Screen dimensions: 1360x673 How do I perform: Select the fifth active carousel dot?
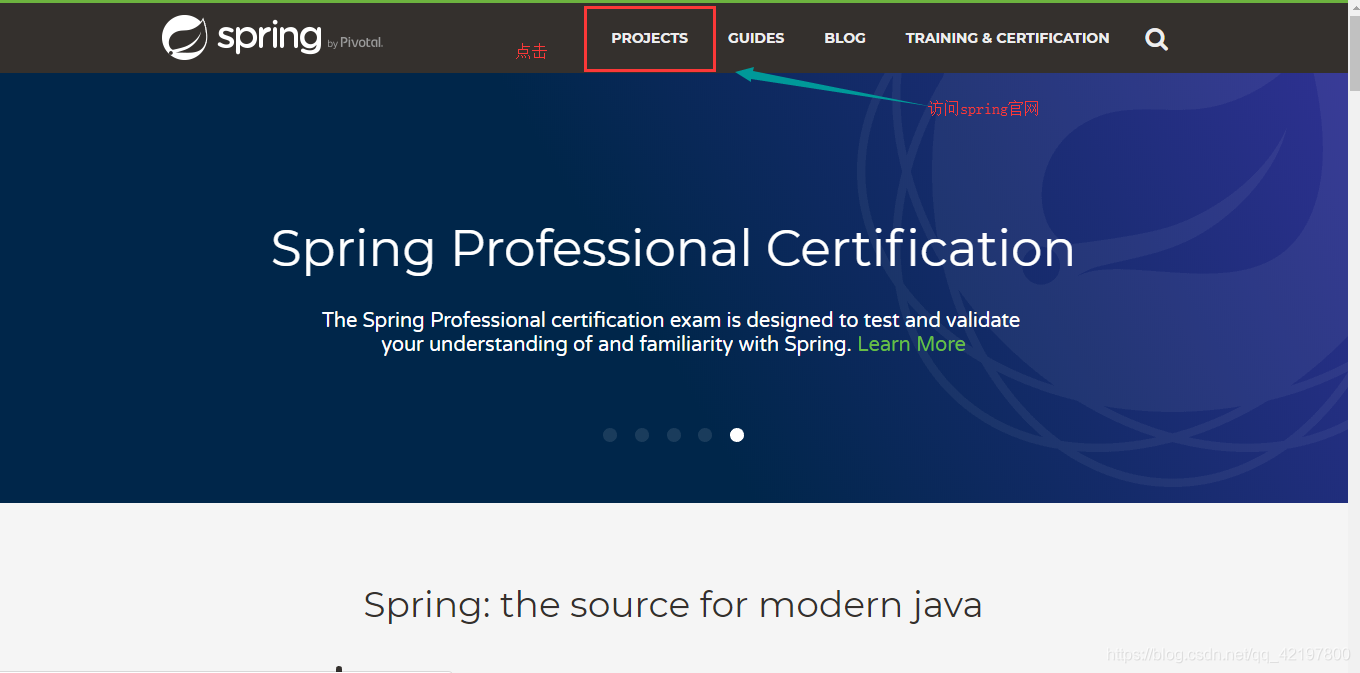[x=737, y=435]
